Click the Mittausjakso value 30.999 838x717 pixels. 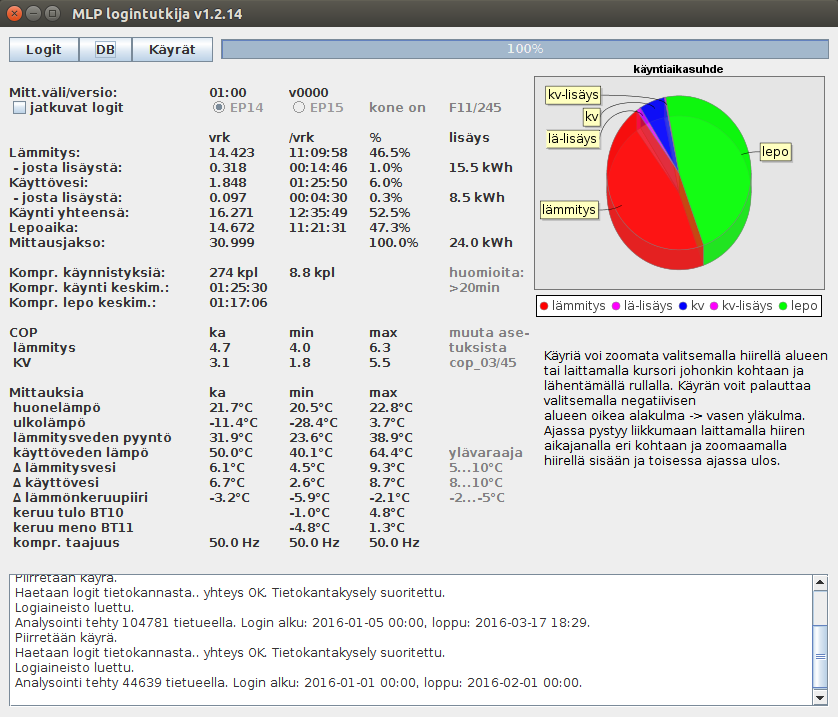(231, 243)
